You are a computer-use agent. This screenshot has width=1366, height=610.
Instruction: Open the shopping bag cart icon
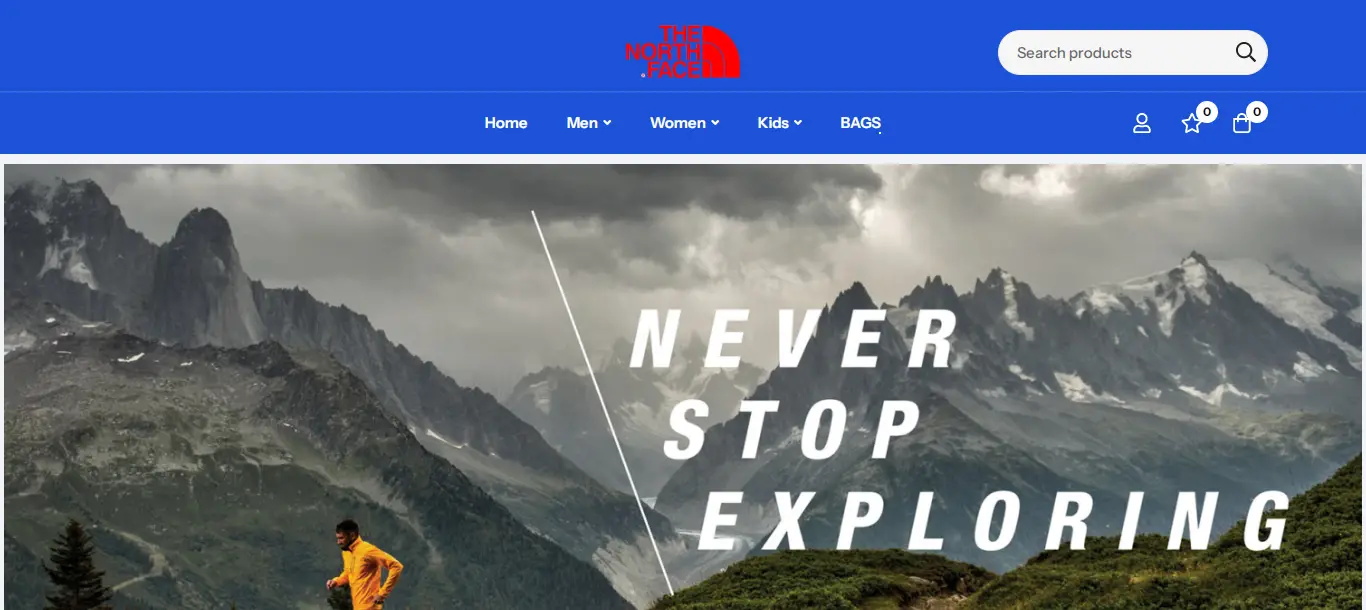click(x=1242, y=123)
